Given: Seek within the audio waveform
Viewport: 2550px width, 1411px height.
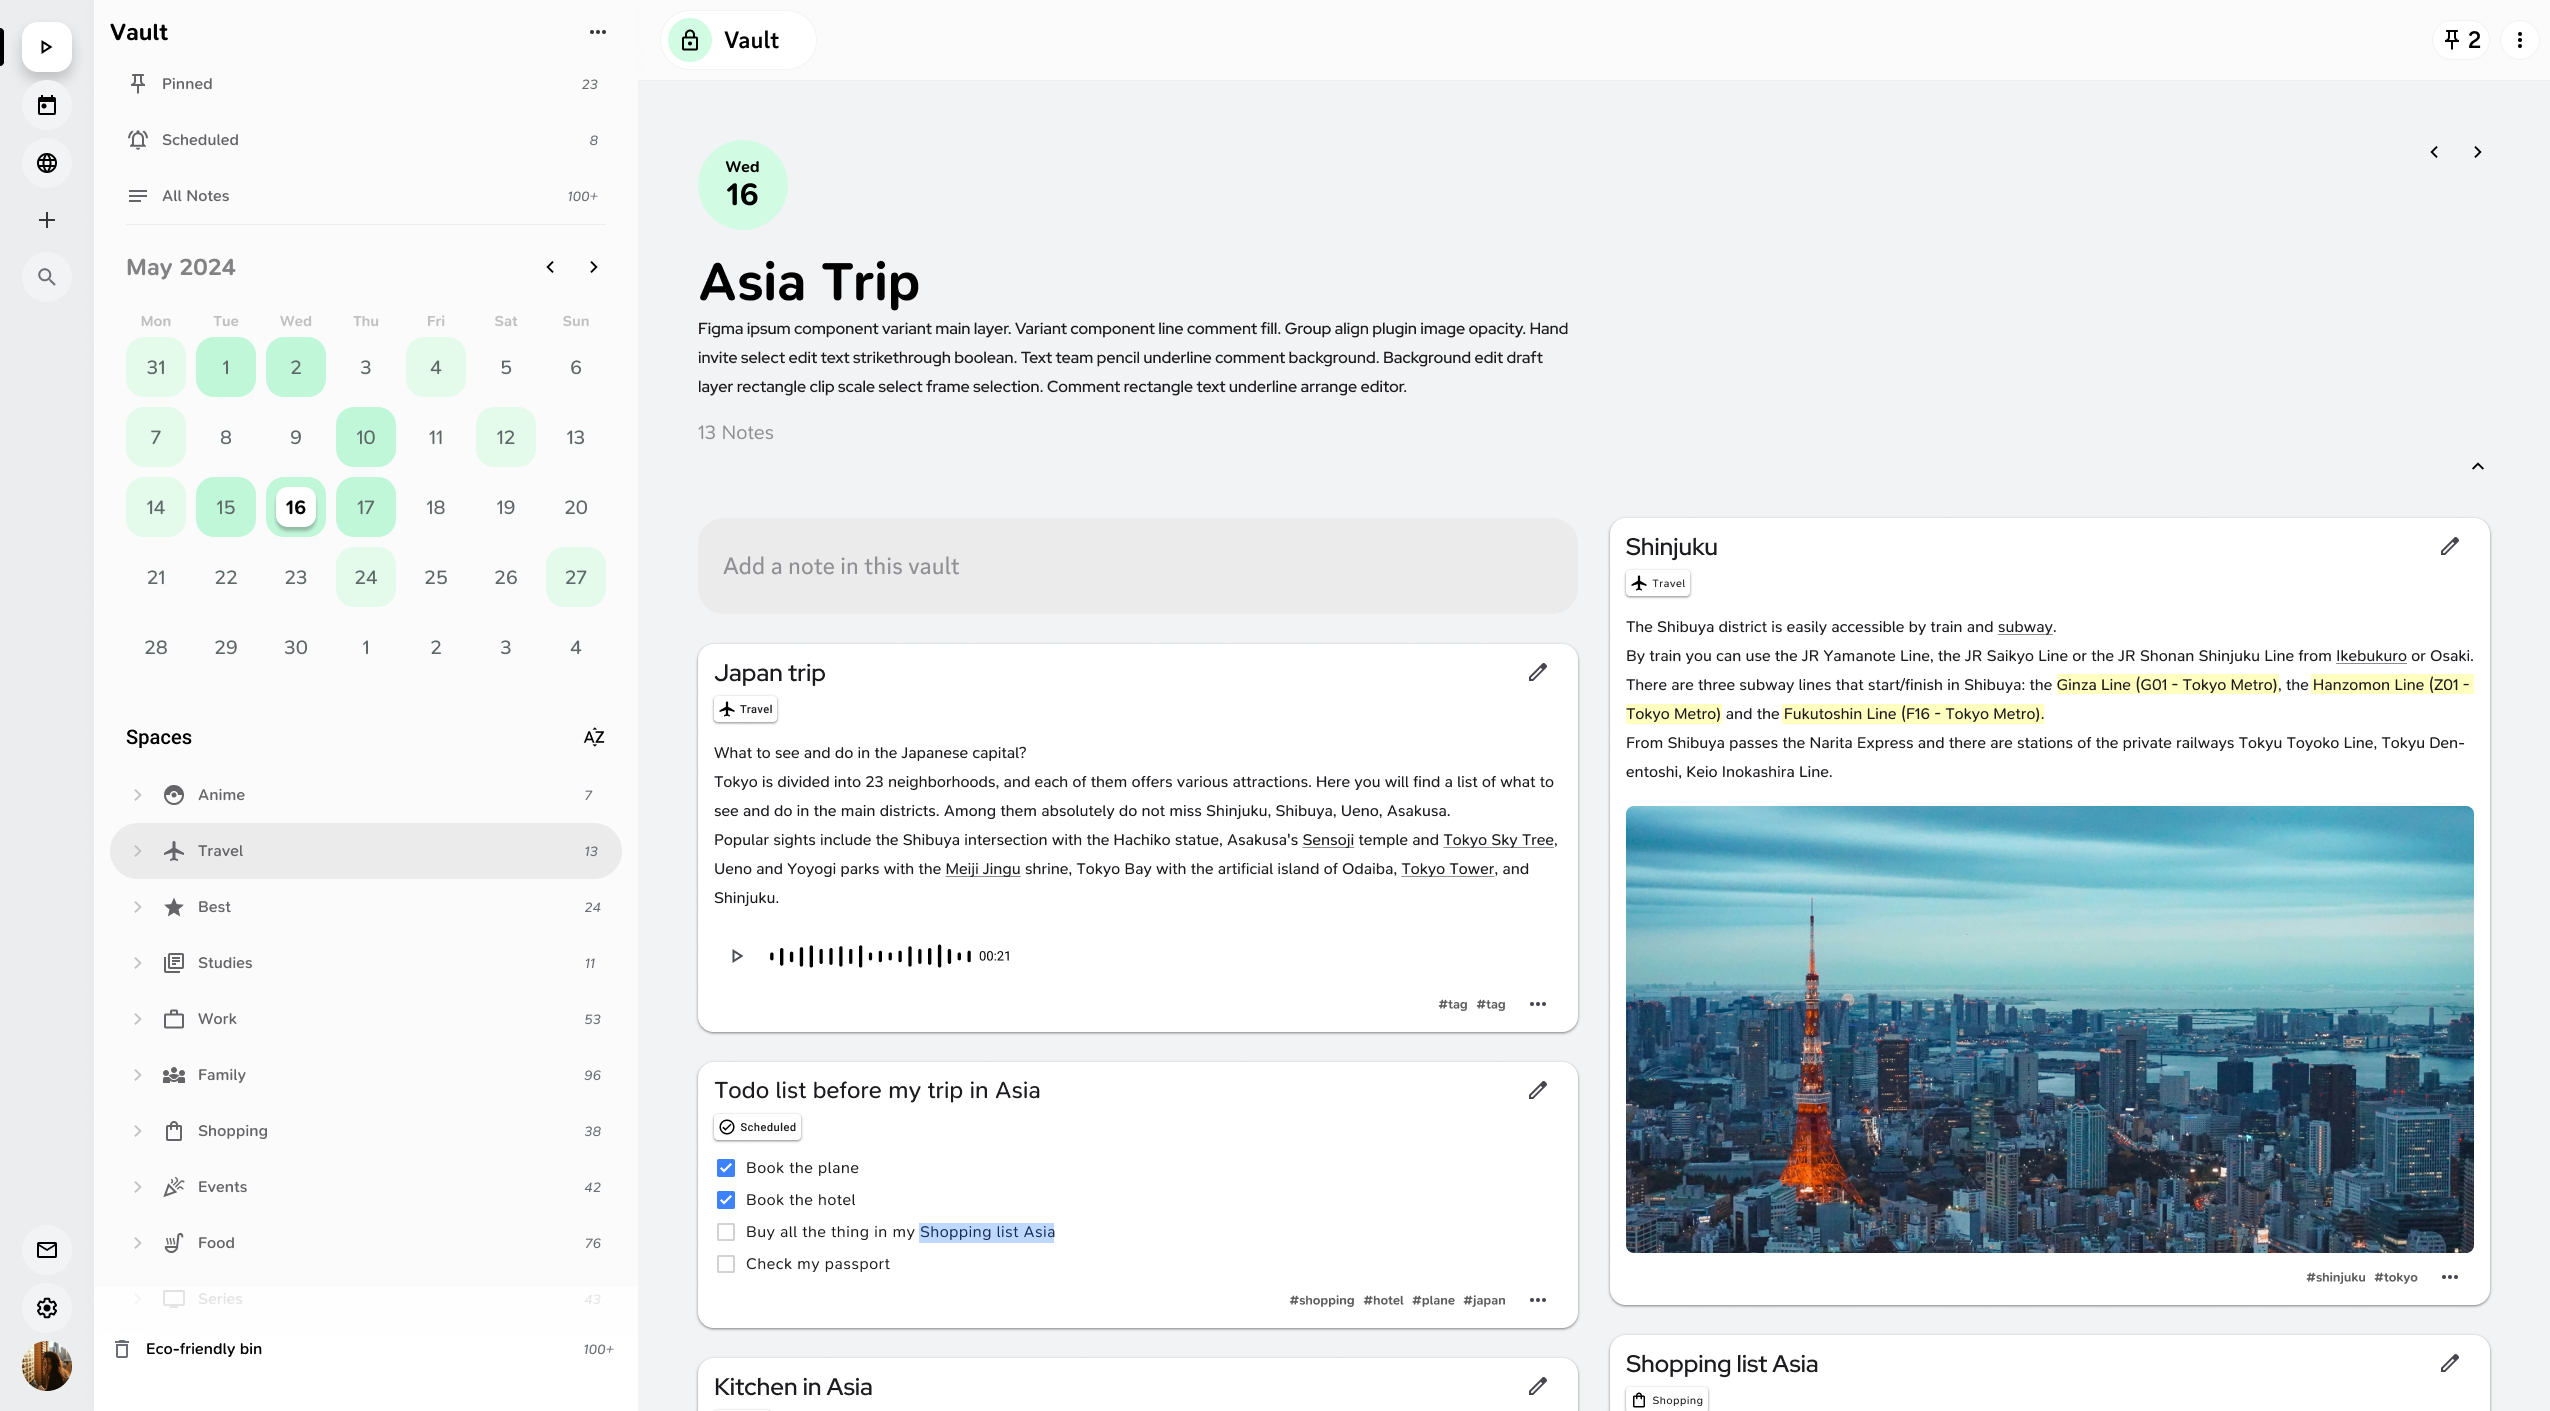Looking at the screenshot, I should (870, 956).
